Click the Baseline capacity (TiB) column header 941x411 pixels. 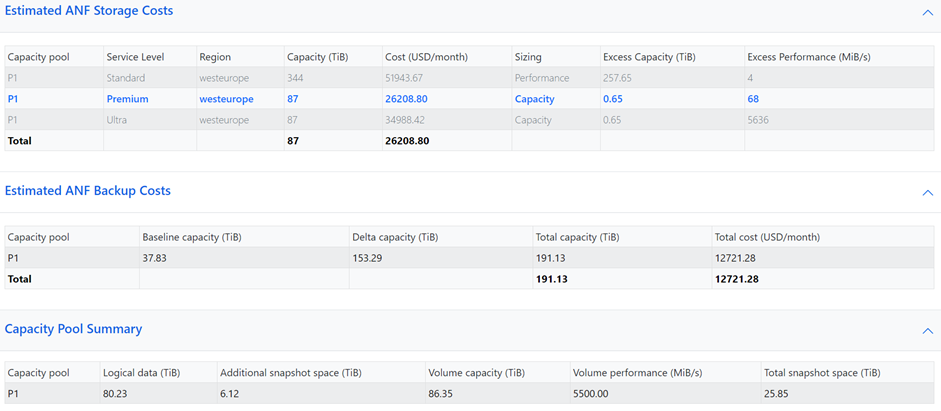(191, 237)
